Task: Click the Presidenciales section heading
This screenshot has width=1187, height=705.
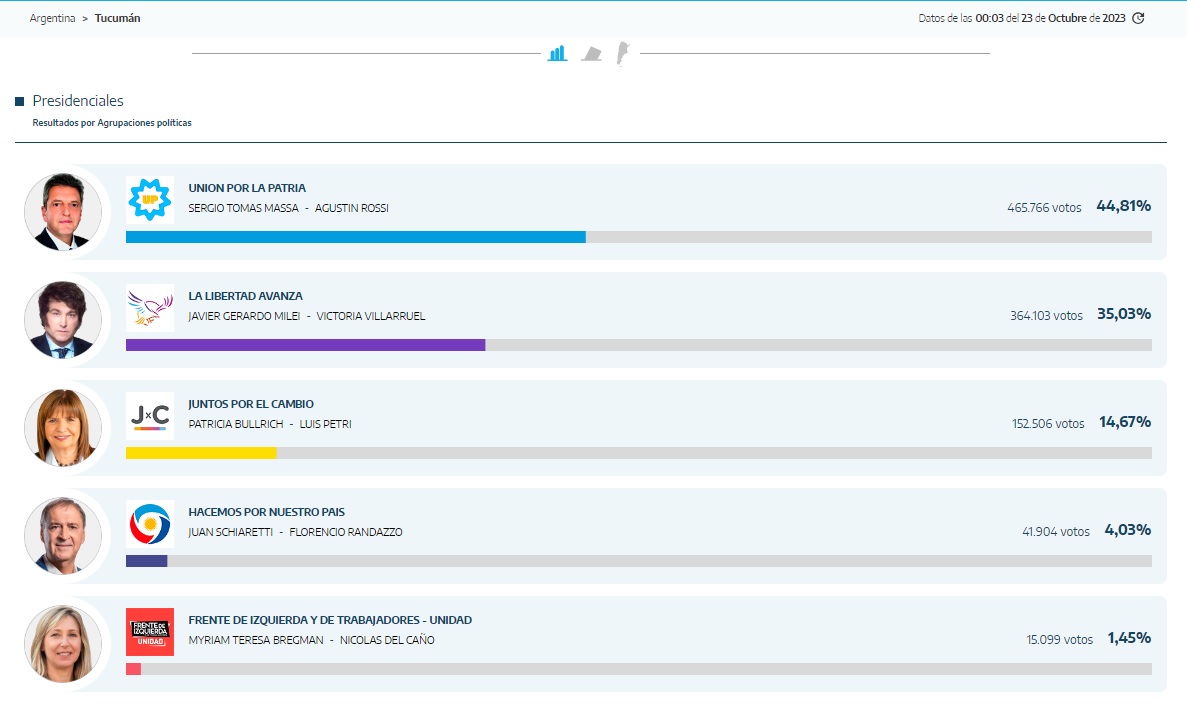Action: (78, 101)
